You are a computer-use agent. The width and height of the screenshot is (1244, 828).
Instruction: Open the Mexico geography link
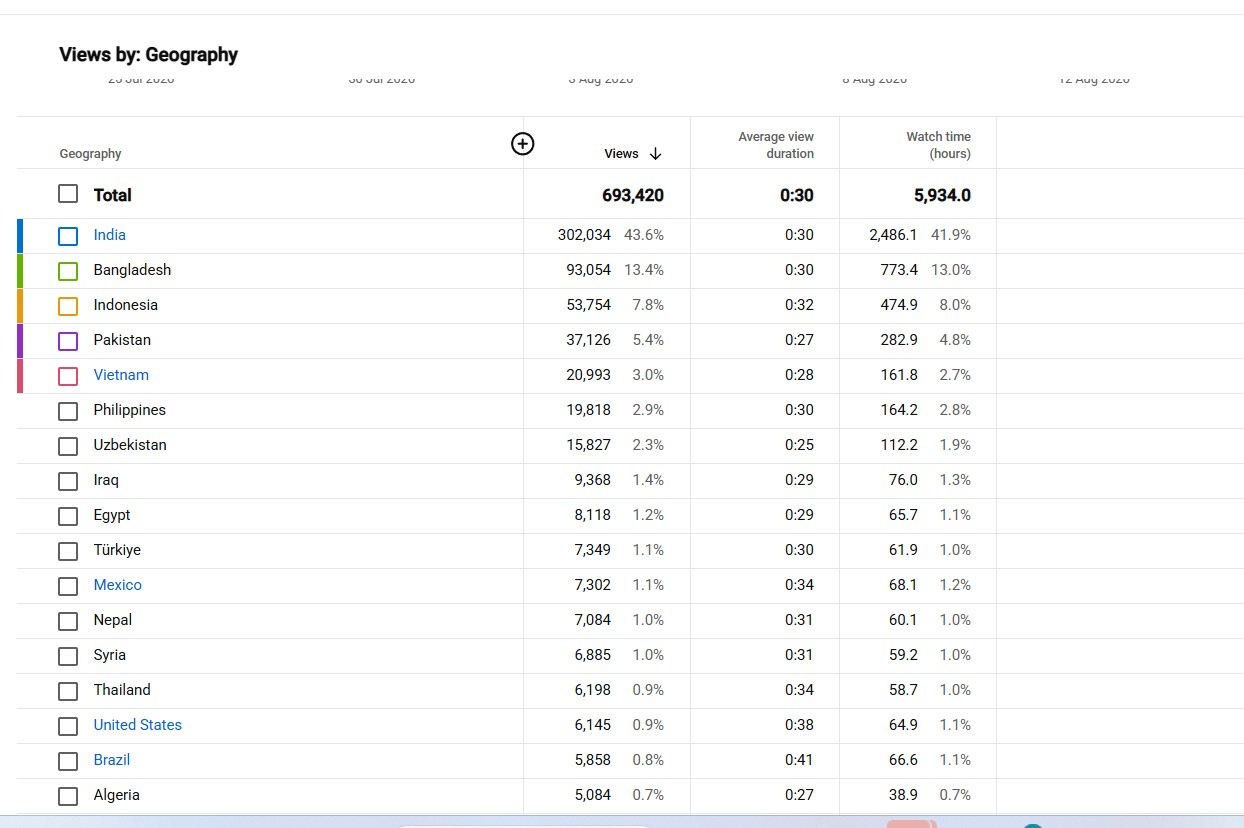118,585
